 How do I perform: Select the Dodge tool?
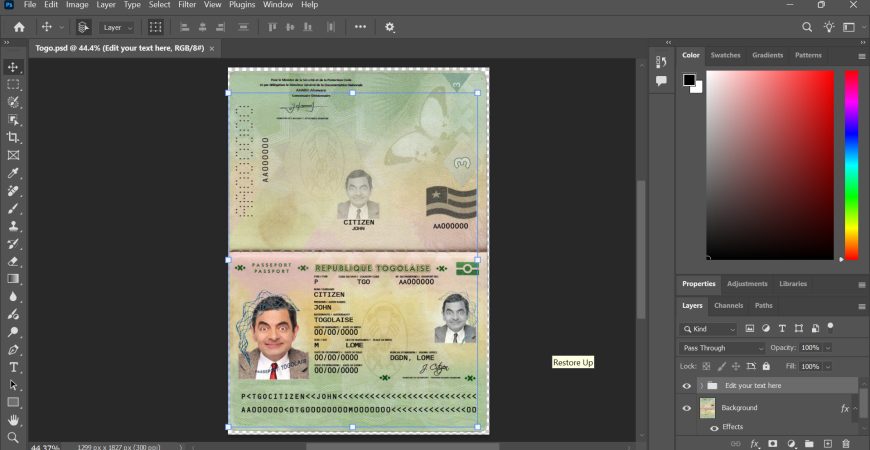[13, 332]
